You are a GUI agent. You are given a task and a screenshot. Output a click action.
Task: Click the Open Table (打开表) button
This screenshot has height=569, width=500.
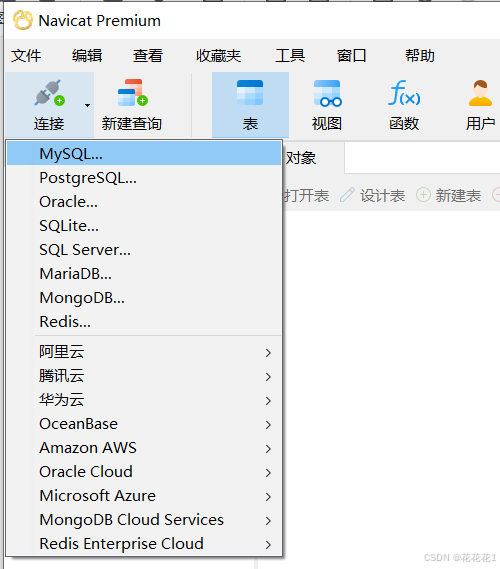[x=307, y=196]
